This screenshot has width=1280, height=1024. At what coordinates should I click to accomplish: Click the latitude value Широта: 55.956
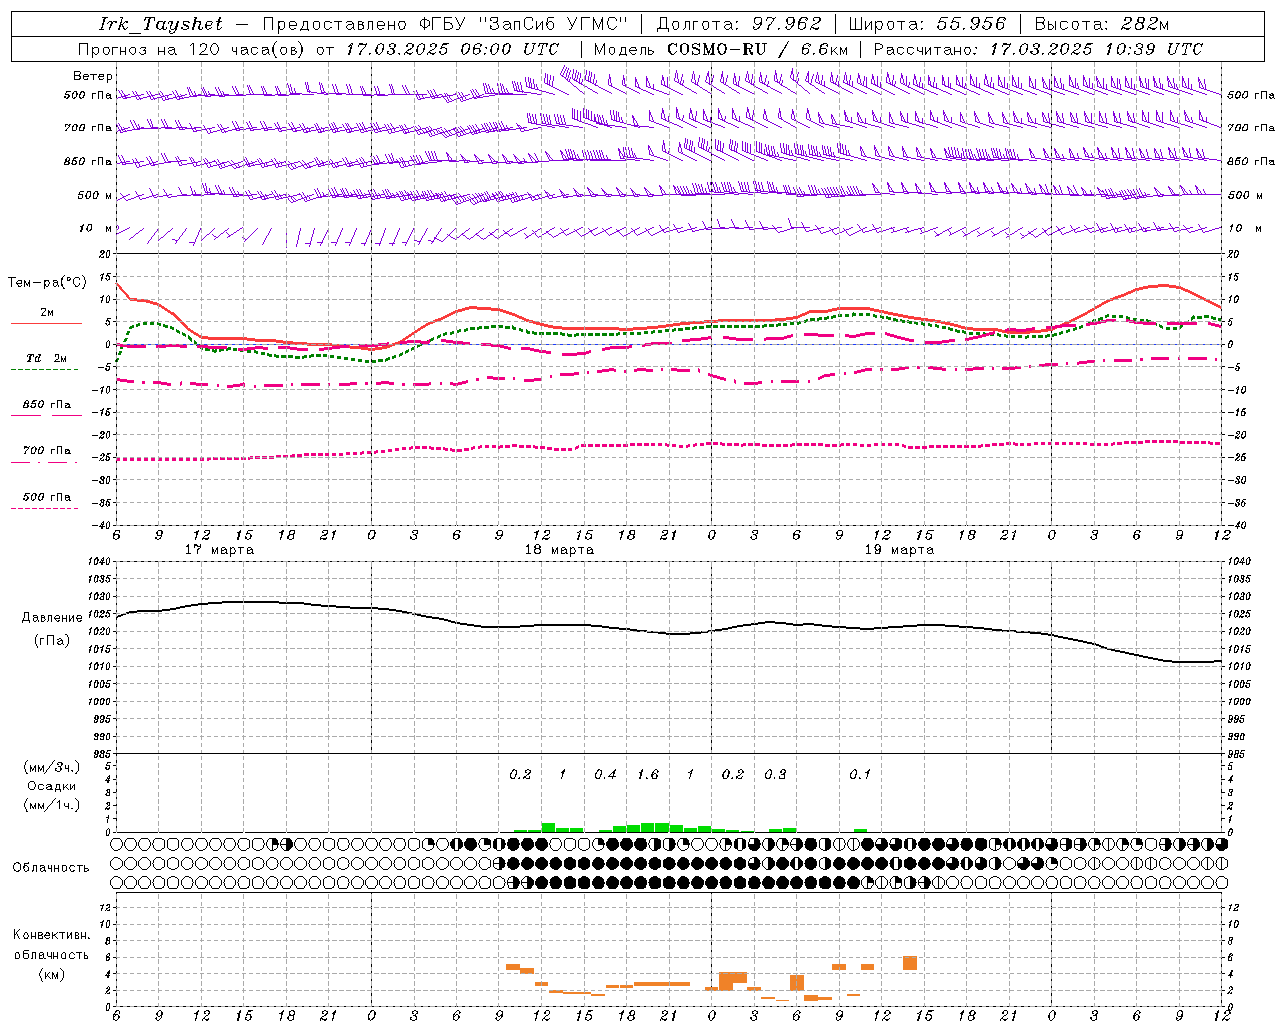coord(927,24)
